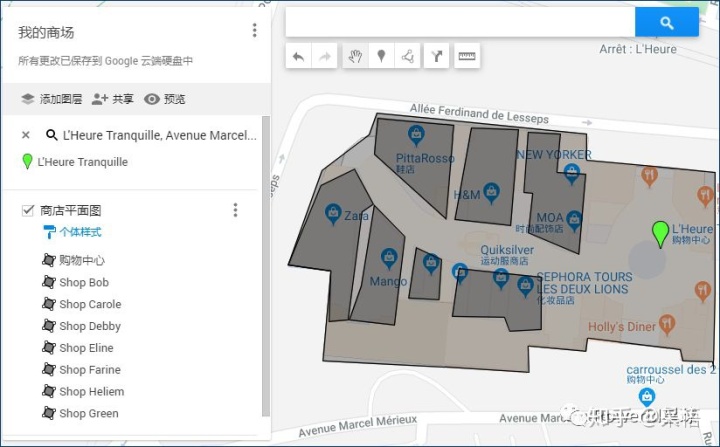
Task: Select Shop Bob in the layer list
Action: (84, 282)
